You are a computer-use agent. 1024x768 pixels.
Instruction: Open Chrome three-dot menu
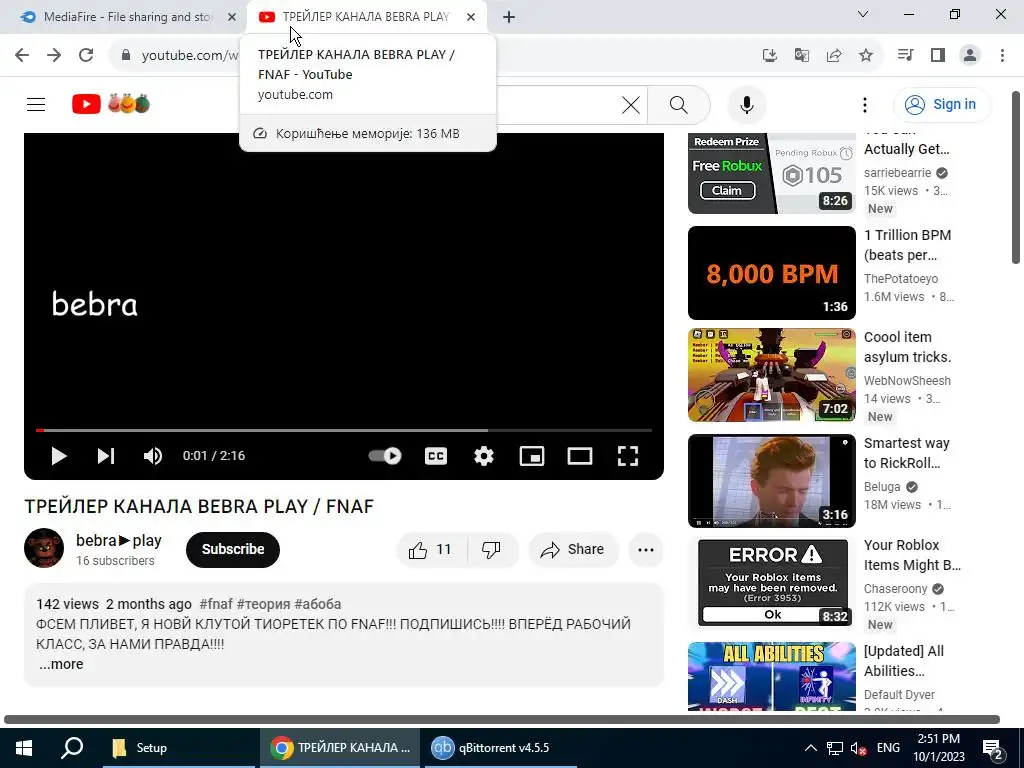point(1002,56)
